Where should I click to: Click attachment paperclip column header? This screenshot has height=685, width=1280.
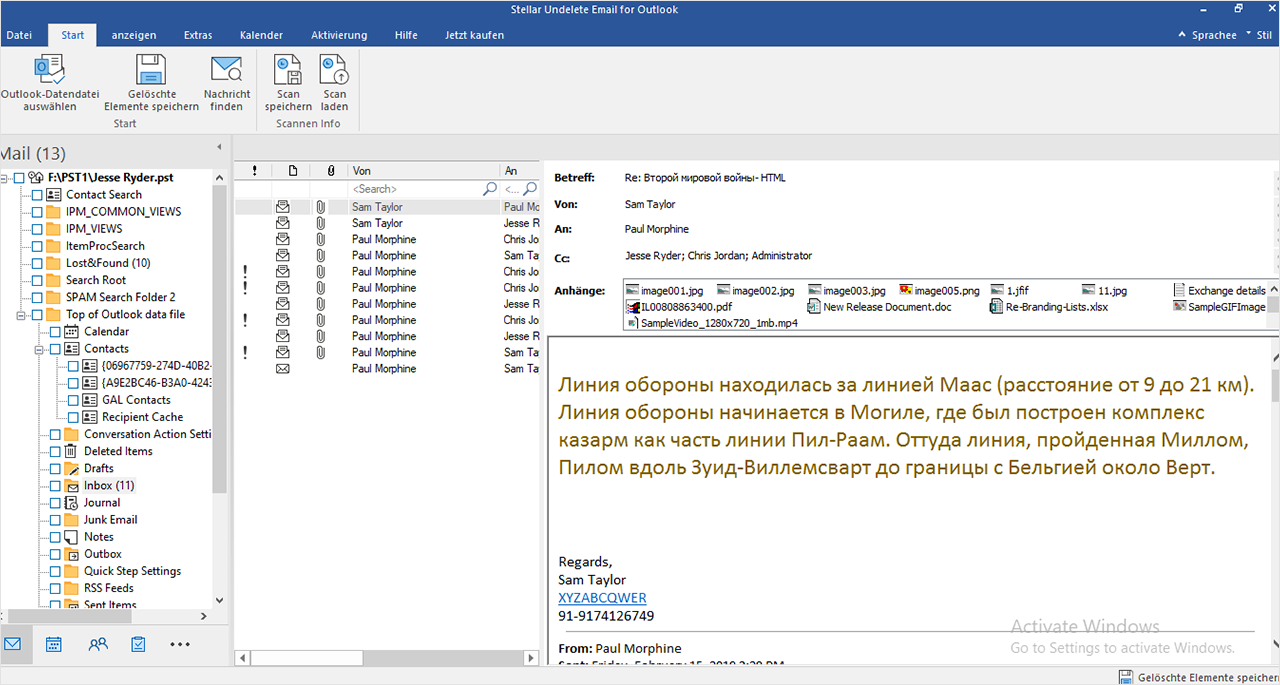point(330,171)
